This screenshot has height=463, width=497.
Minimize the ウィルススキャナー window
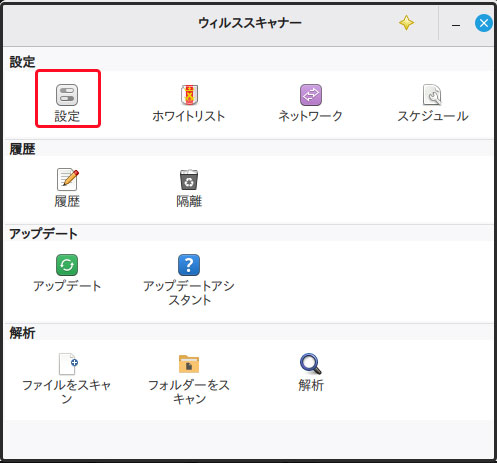456,25
